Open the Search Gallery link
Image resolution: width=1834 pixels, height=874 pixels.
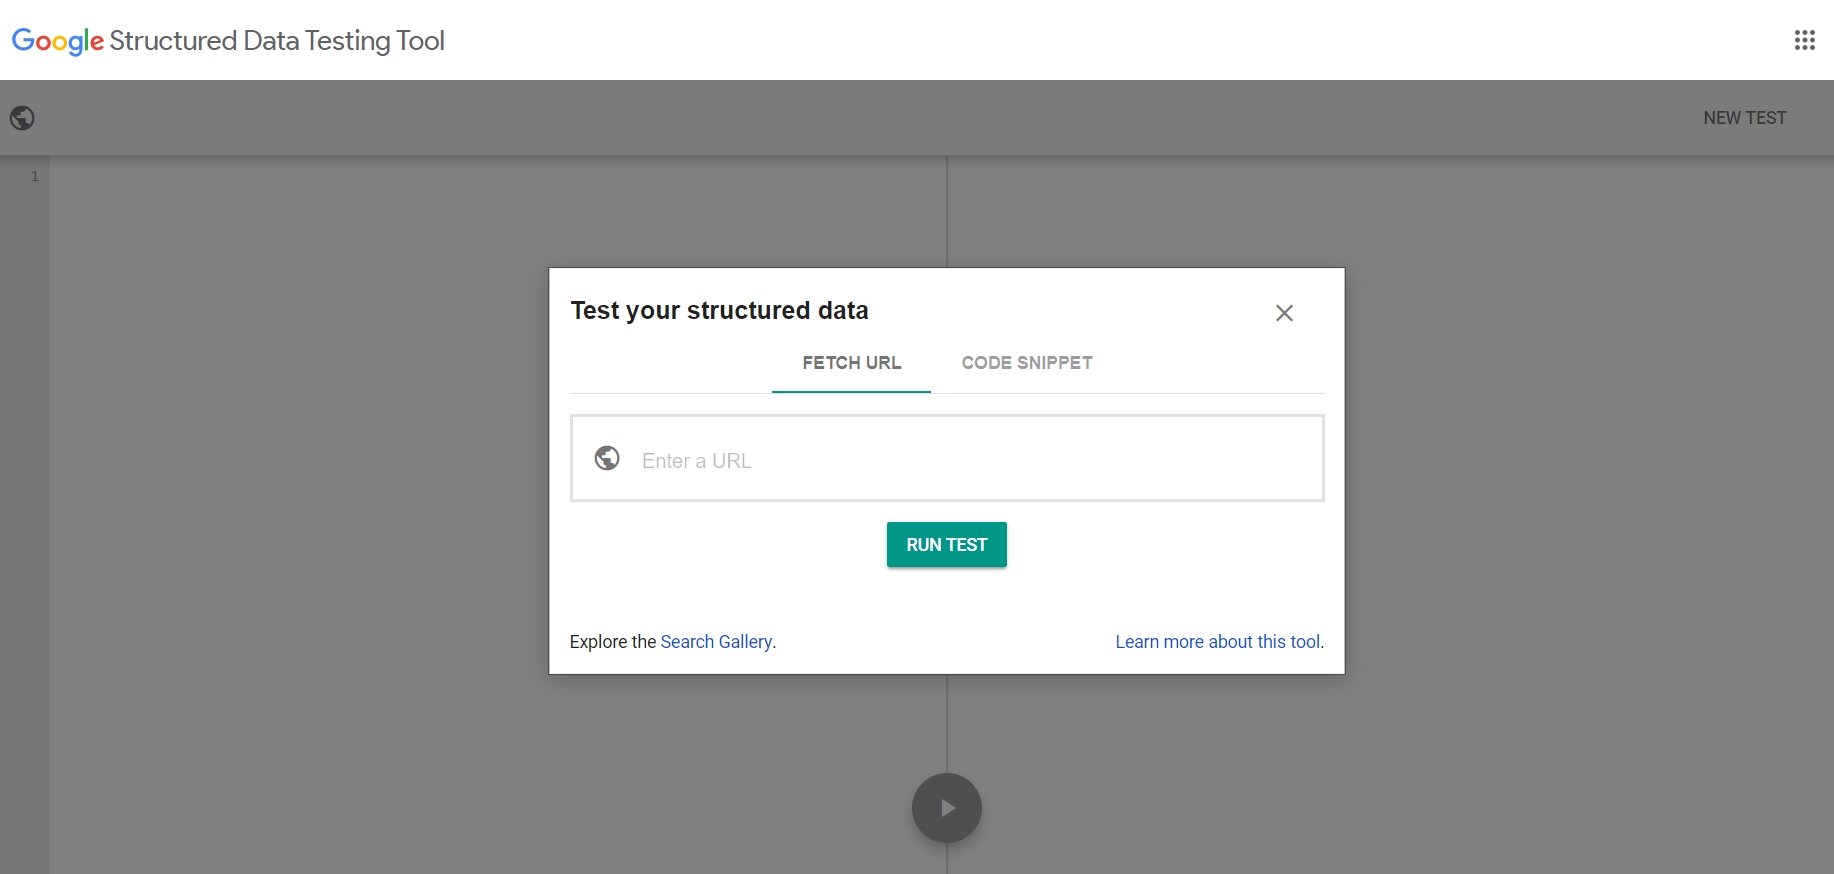pos(716,642)
